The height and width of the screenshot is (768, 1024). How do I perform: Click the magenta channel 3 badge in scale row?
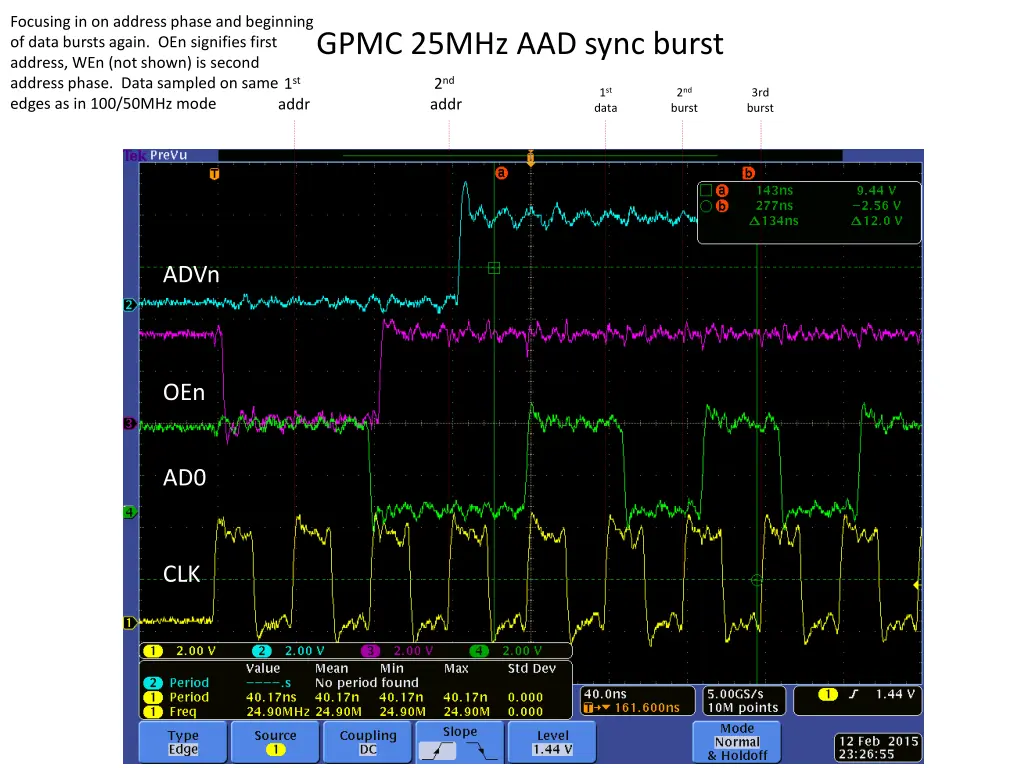pyautogui.click(x=370, y=650)
